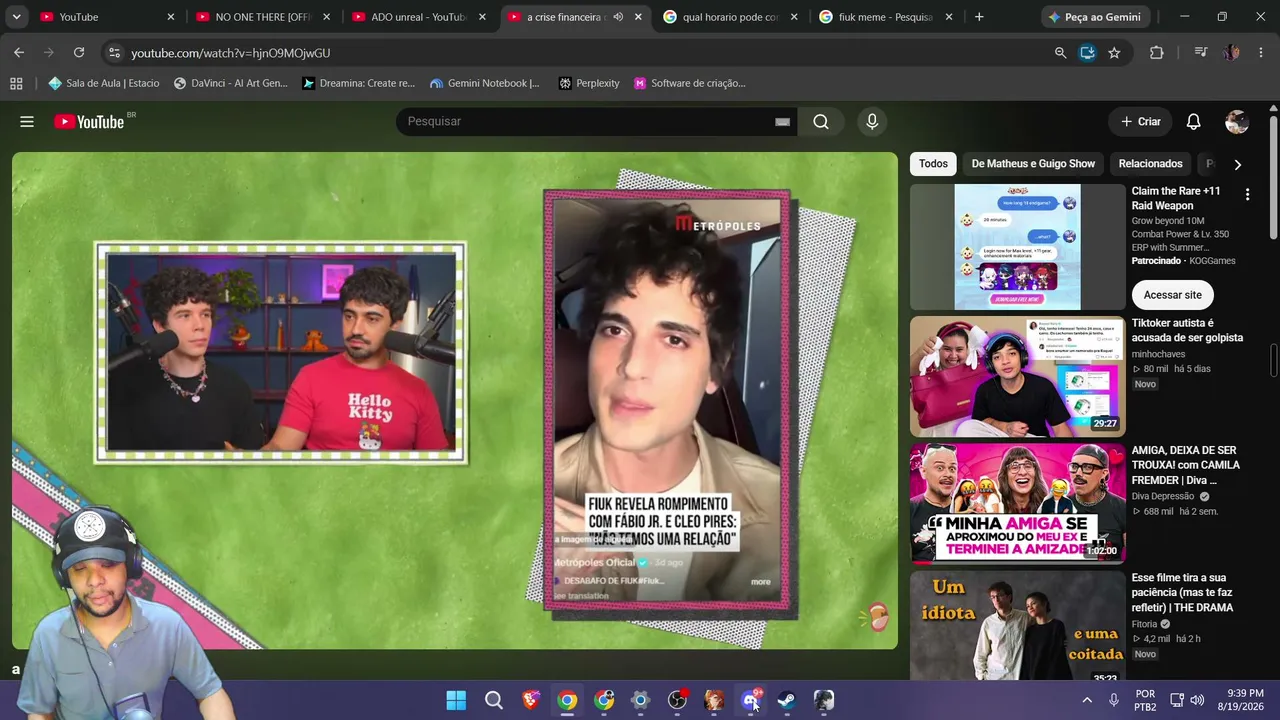This screenshot has height=720, width=1280.
Task: Start voice search with the microphone icon
Action: [872, 122]
